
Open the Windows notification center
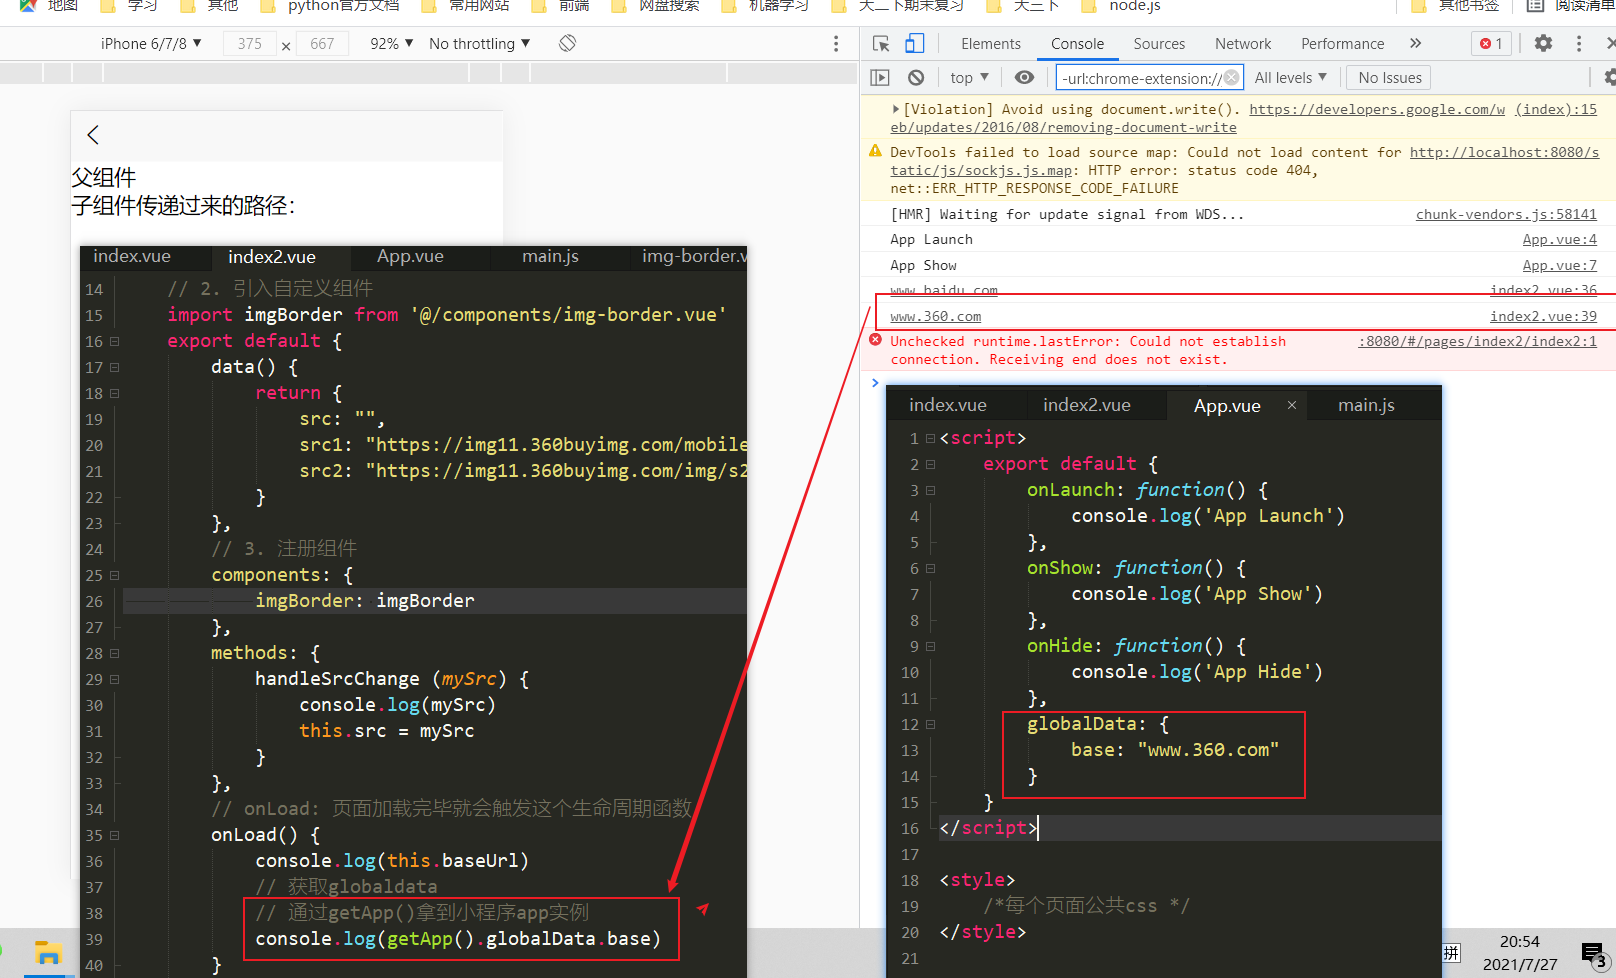coord(1594,954)
